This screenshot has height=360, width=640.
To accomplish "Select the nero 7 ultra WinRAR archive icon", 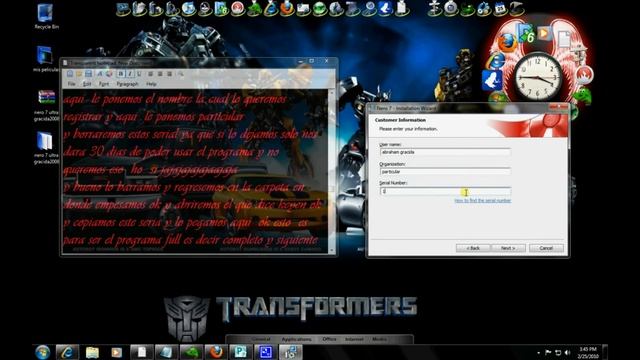I will click(x=46, y=105).
